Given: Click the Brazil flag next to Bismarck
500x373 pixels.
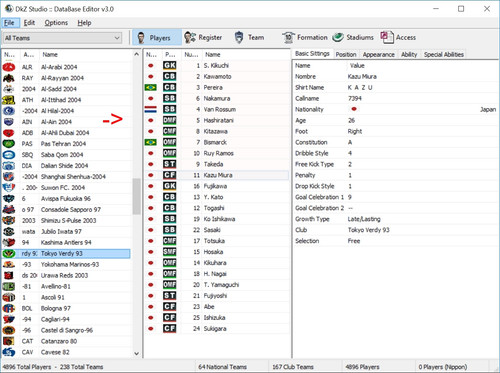Looking at the screenshot, I should click(x=151, y=142).
